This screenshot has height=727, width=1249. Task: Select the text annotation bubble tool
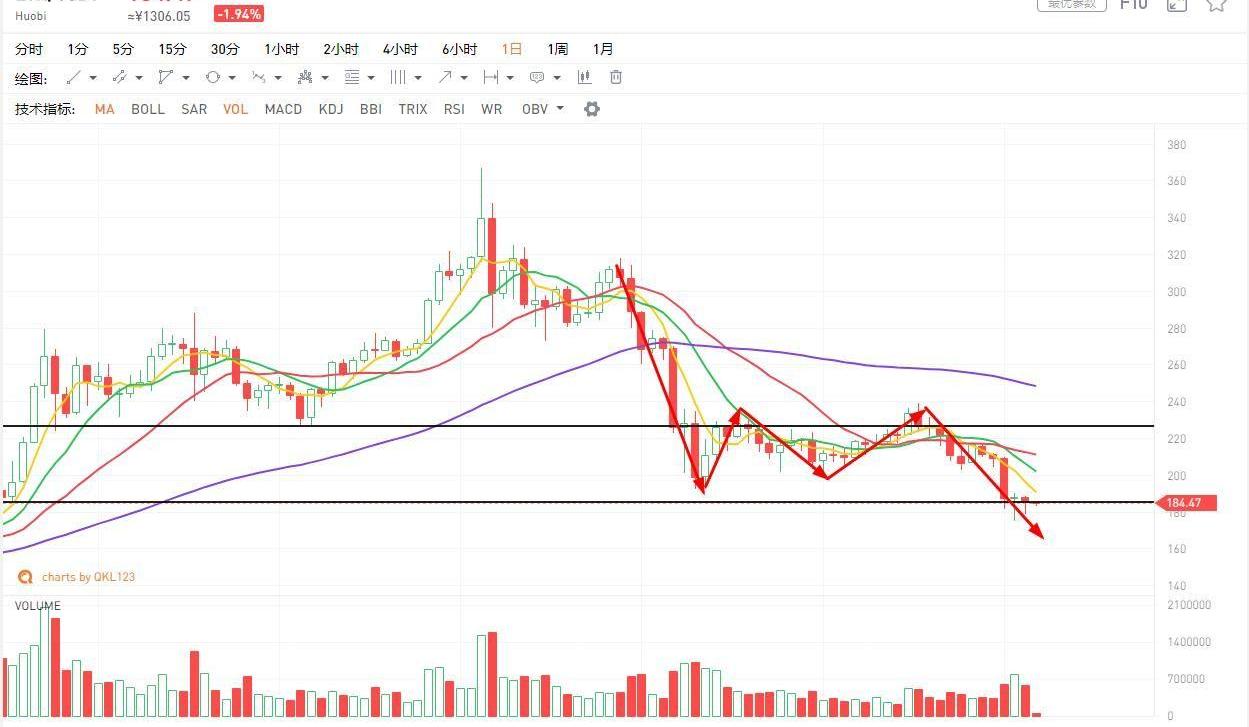pos(537,78)
